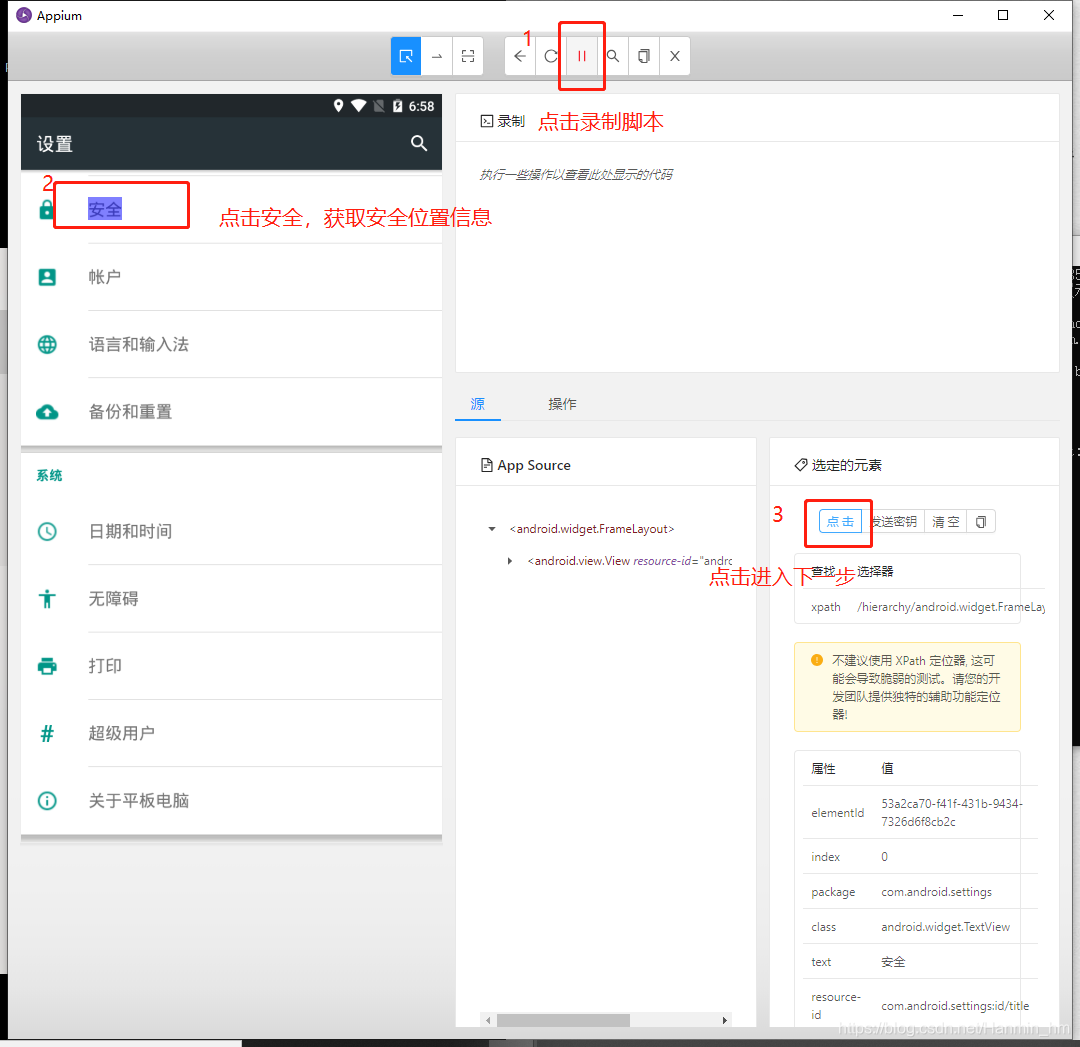The width and height of the screenshot is (1080, 1047).
Task: Select 关于平板电脑 in device screenshot
Action: (x=138, y=800)
